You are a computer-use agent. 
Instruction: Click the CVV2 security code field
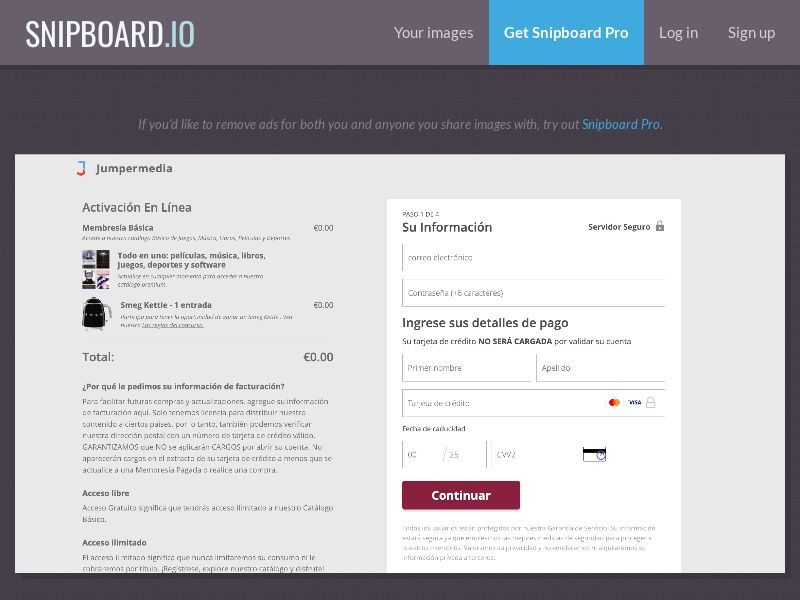(x=535, y=454)
